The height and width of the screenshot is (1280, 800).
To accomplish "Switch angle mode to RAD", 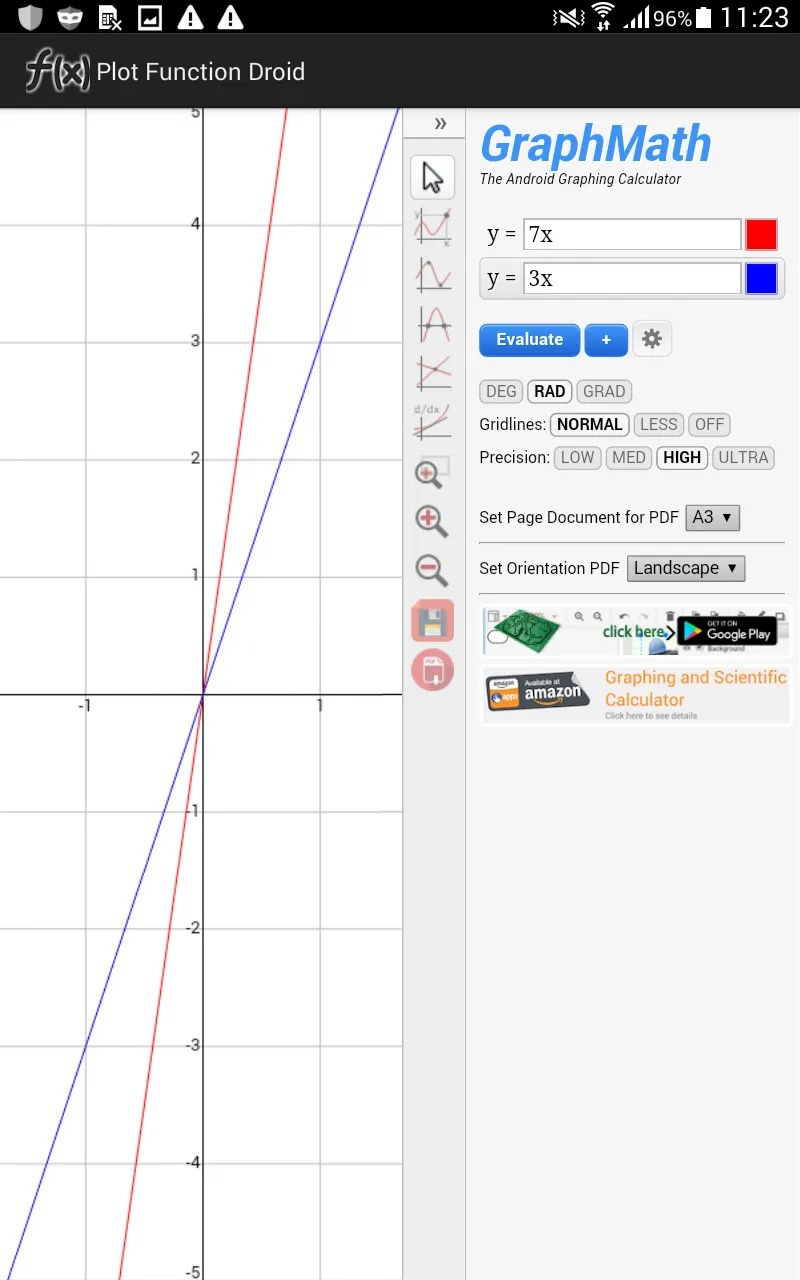I will point(550,391).
